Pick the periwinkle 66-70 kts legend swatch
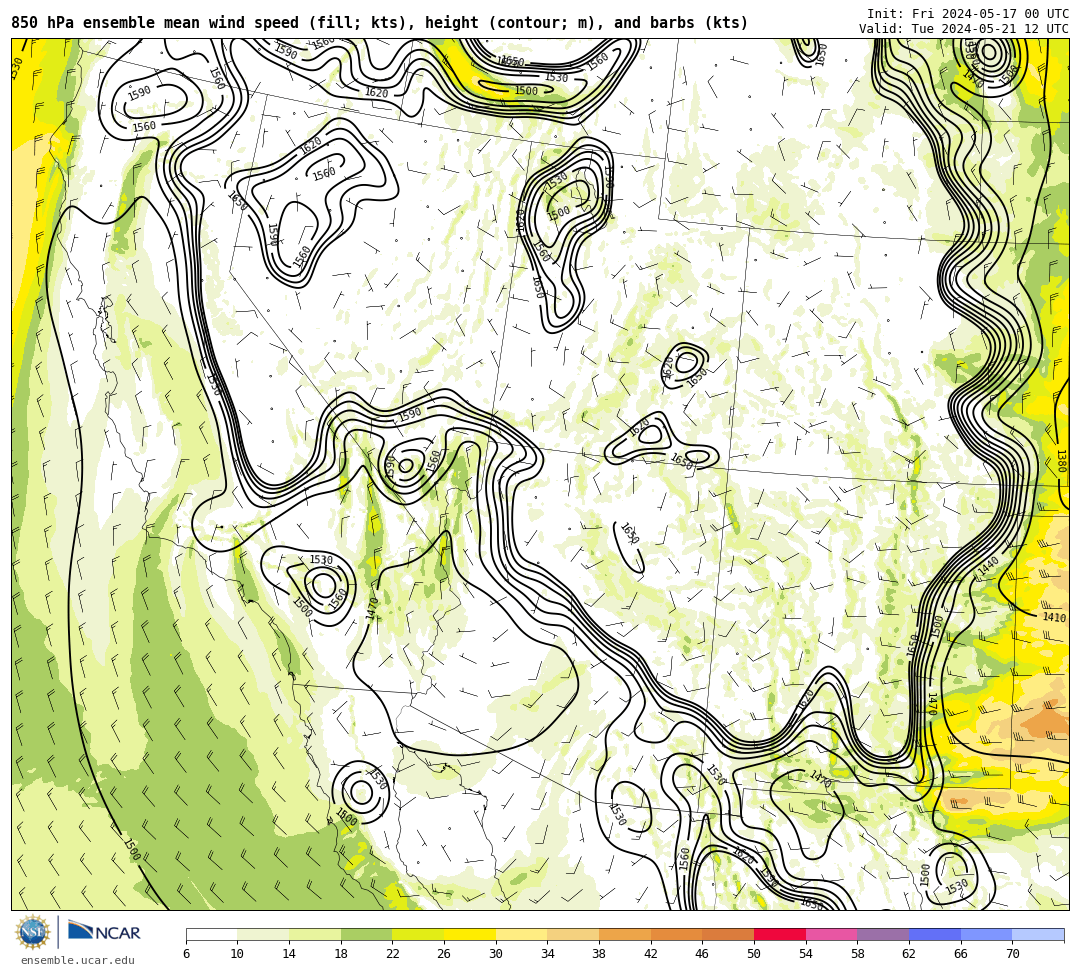 986,934
